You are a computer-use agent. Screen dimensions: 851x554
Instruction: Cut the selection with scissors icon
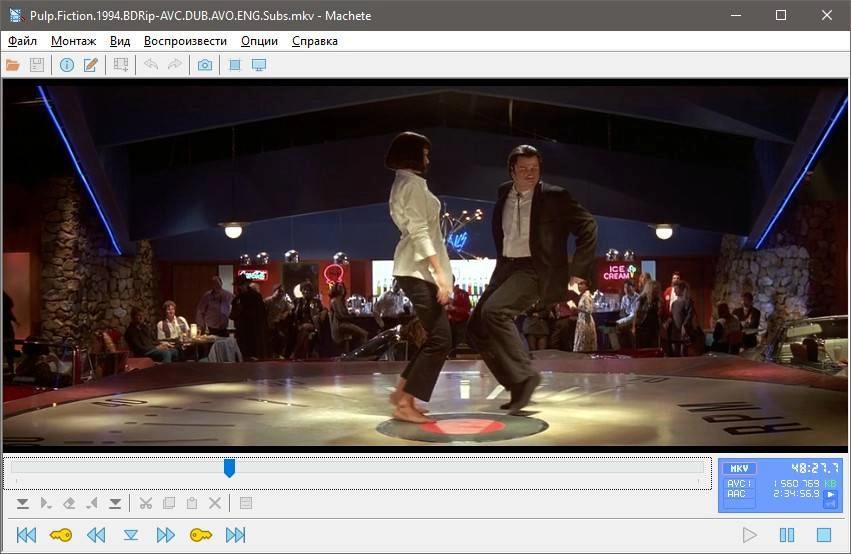pos(145,504)
